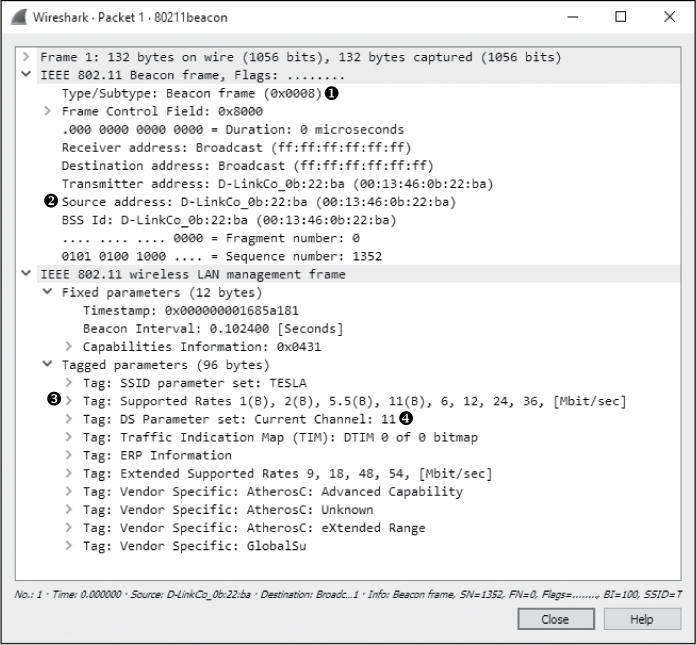Expand DS Parameter set Current Channel tag
696x645 pixels.
click(x=68, y=419)
